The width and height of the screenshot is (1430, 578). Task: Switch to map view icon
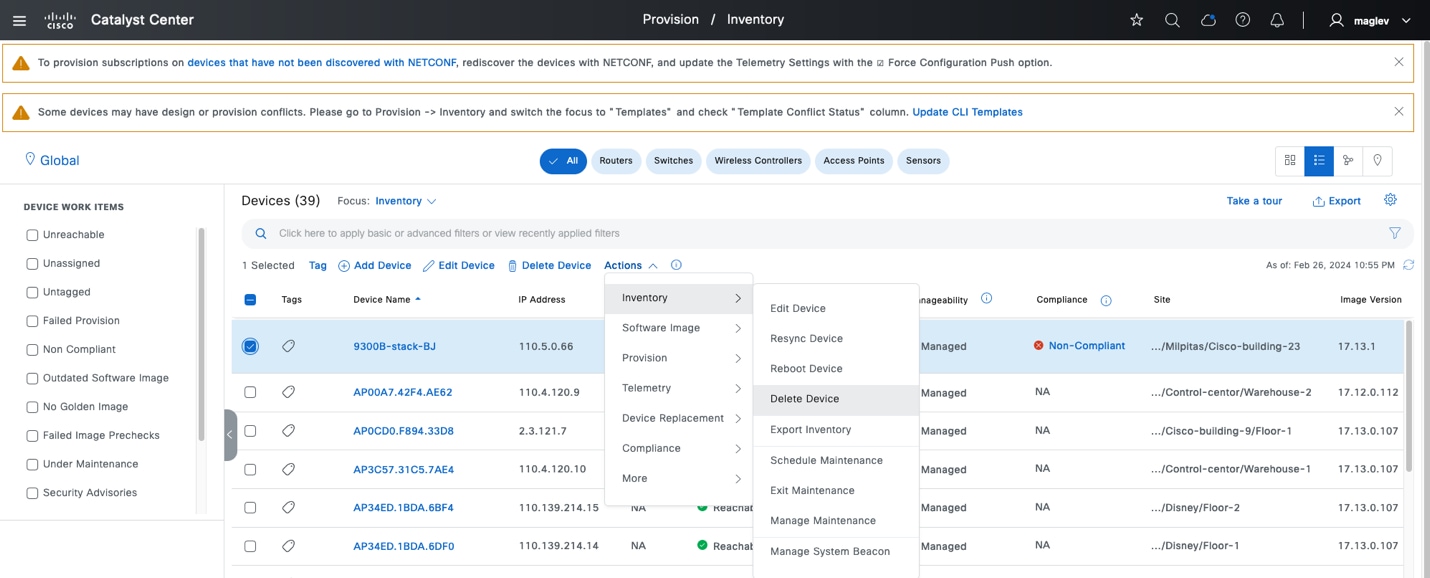pos(1378,160)
